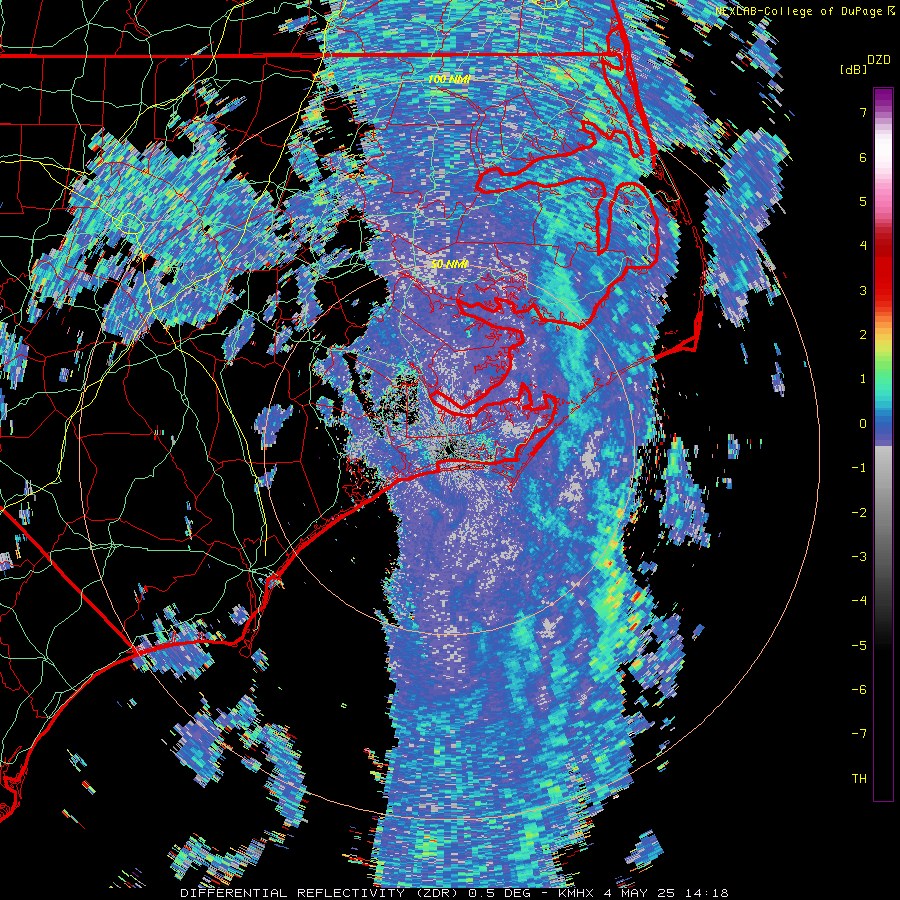Screen dimensions: 900x900
Task: Select the 6 value on the scale
Action: [863, 157]
